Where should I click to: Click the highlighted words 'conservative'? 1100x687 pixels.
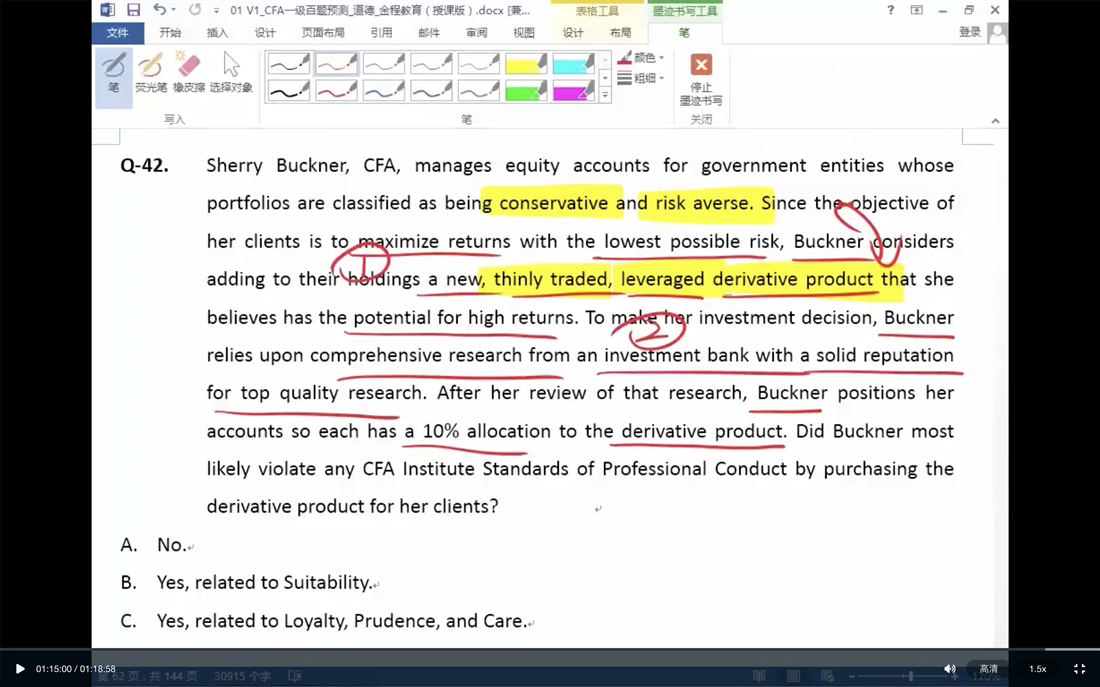[554, 204]
